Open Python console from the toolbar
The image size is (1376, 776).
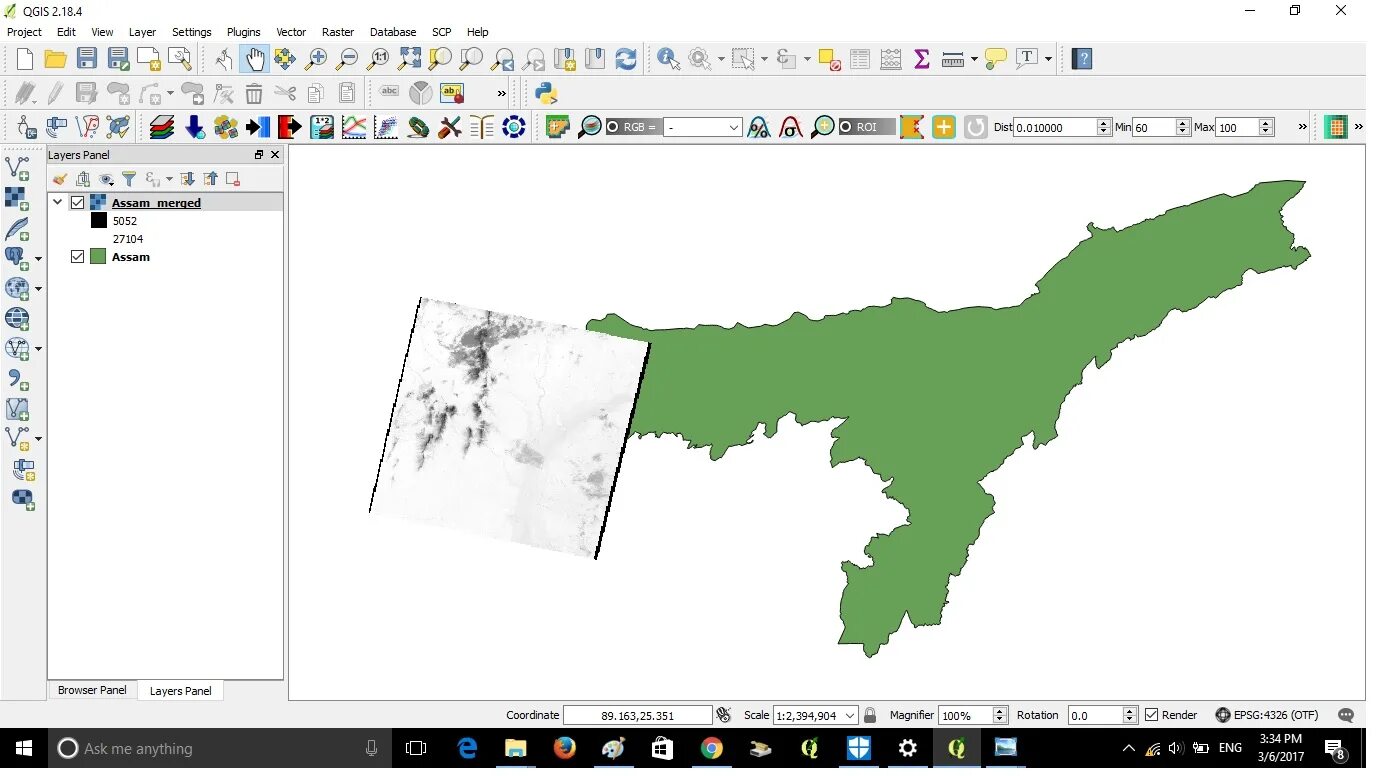point(546,93)
